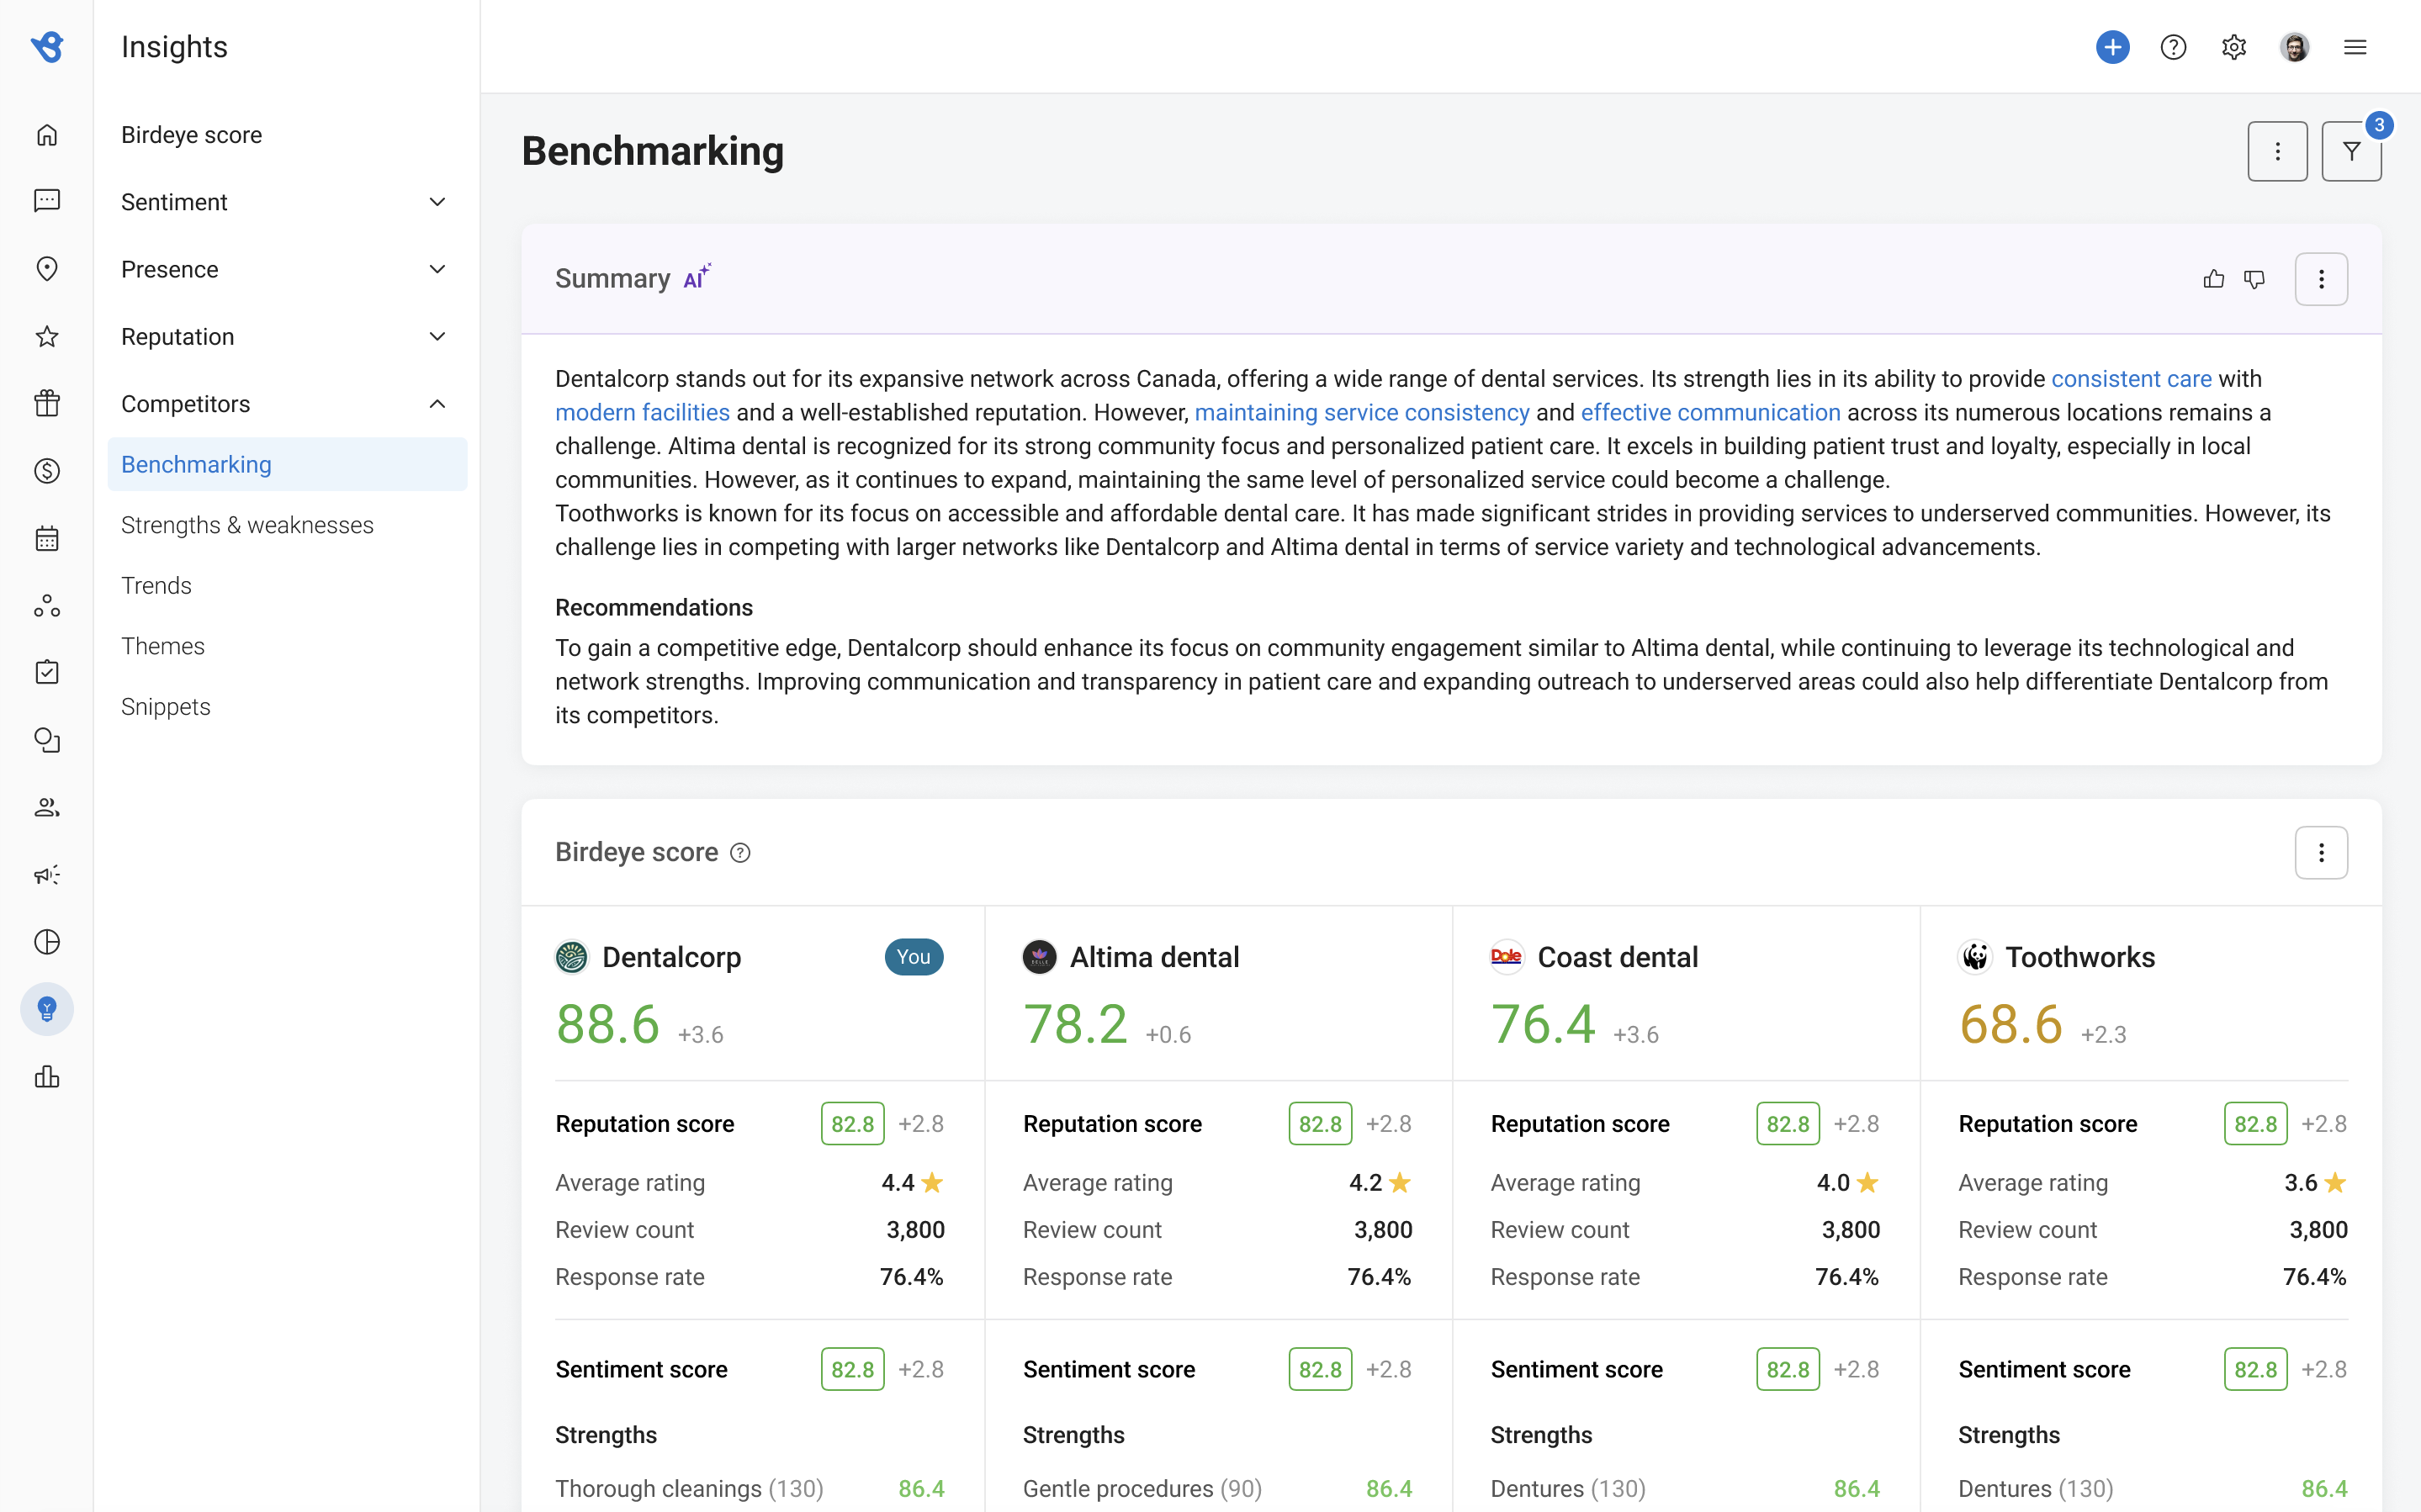Viewport: 2421px width, 1512px height.
Task: Click thumbs down on the Summary
Action: tap(2254, 279)
